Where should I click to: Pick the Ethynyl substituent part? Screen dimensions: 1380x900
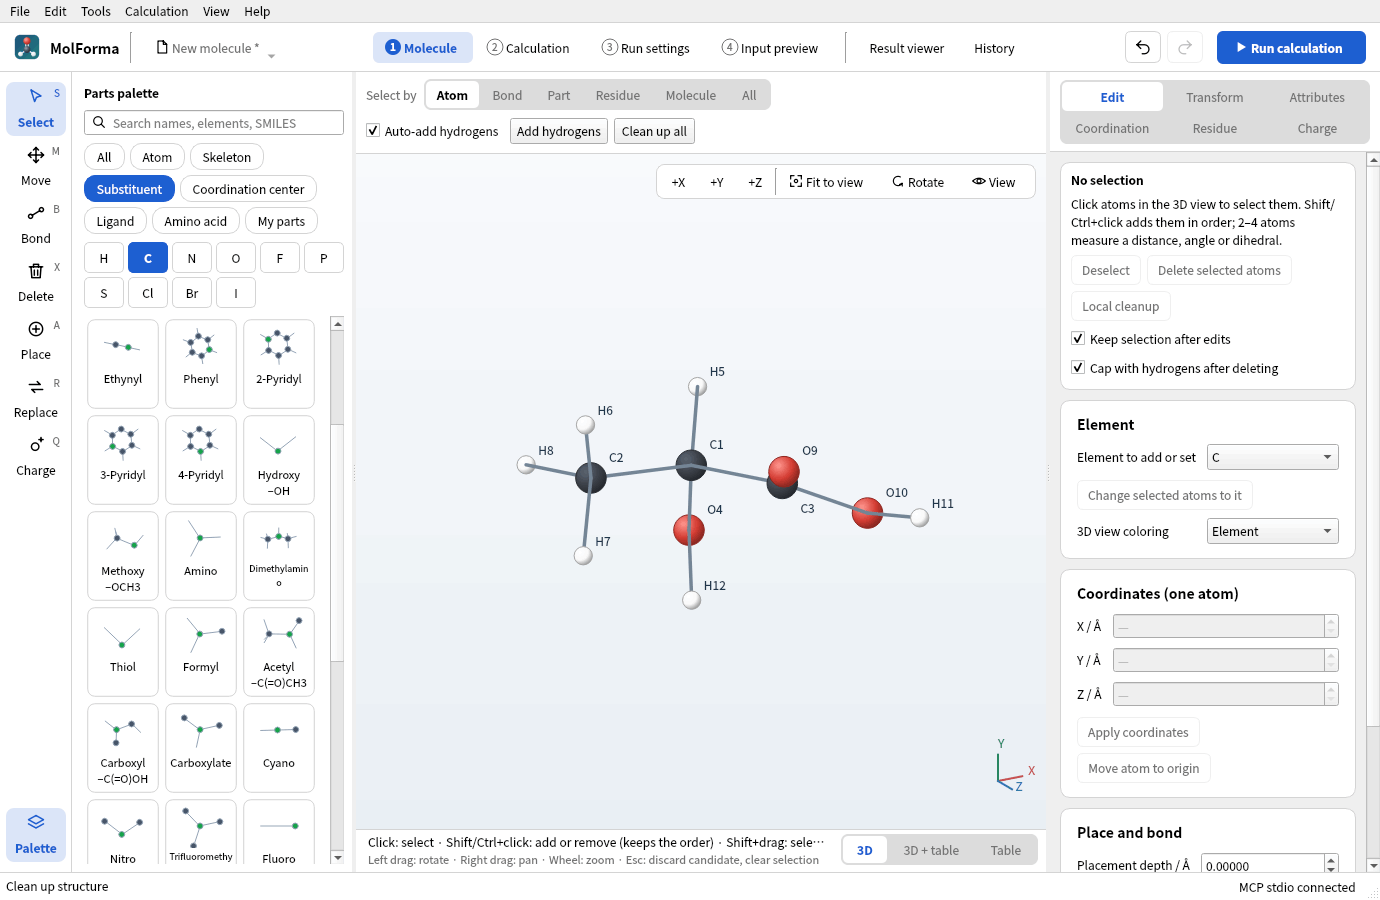pos(123,363)
